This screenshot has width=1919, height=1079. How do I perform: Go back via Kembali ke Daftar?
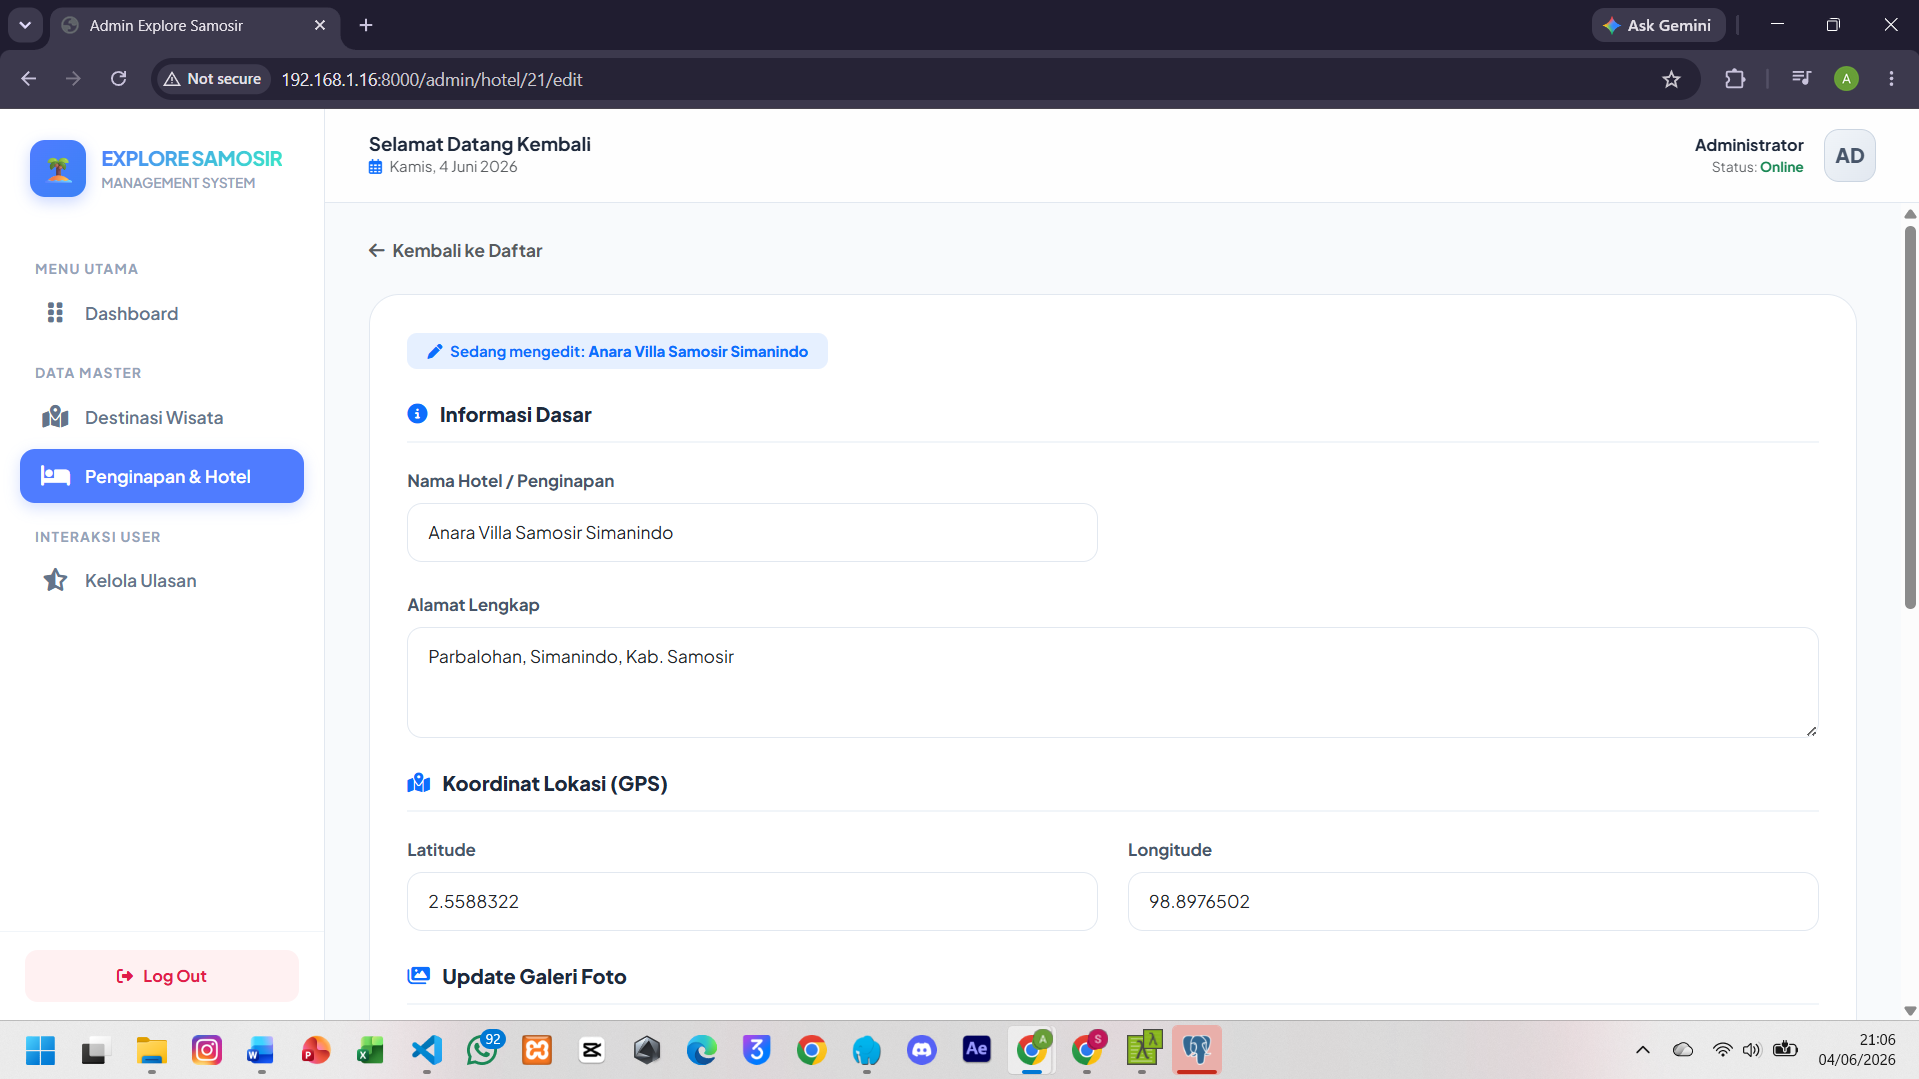click(455, 250)
